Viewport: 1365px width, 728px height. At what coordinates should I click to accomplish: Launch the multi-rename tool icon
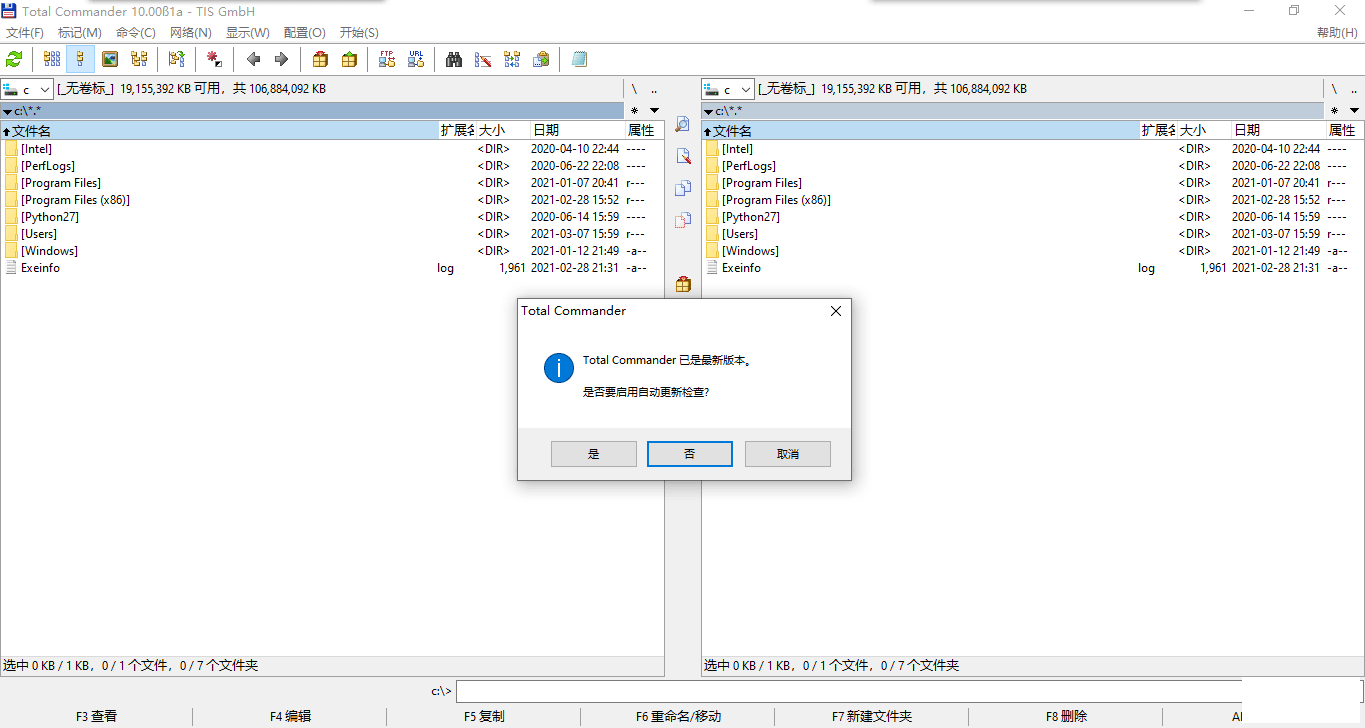483,59
